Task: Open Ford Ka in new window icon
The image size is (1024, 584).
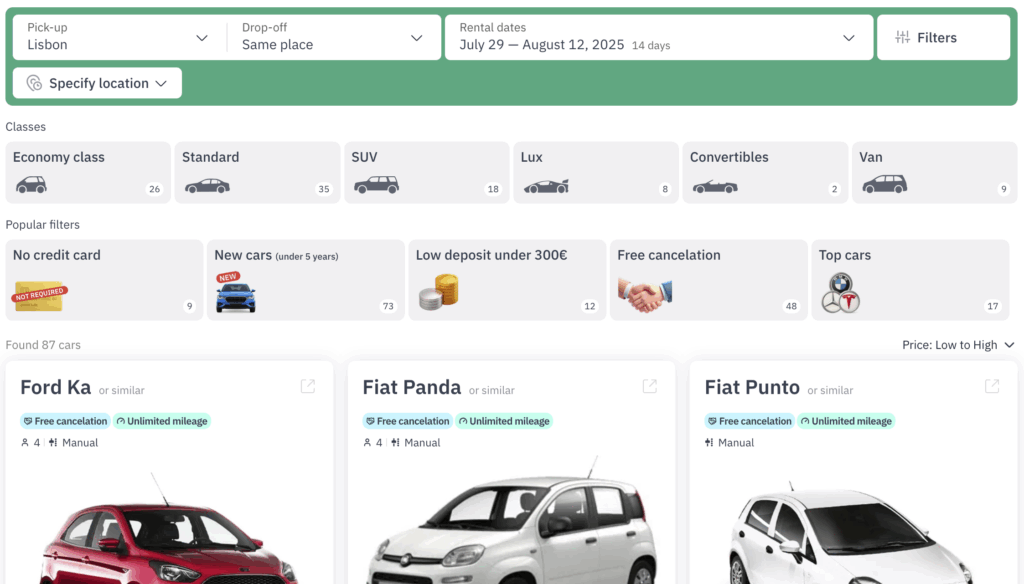Action: coord(308,386)
